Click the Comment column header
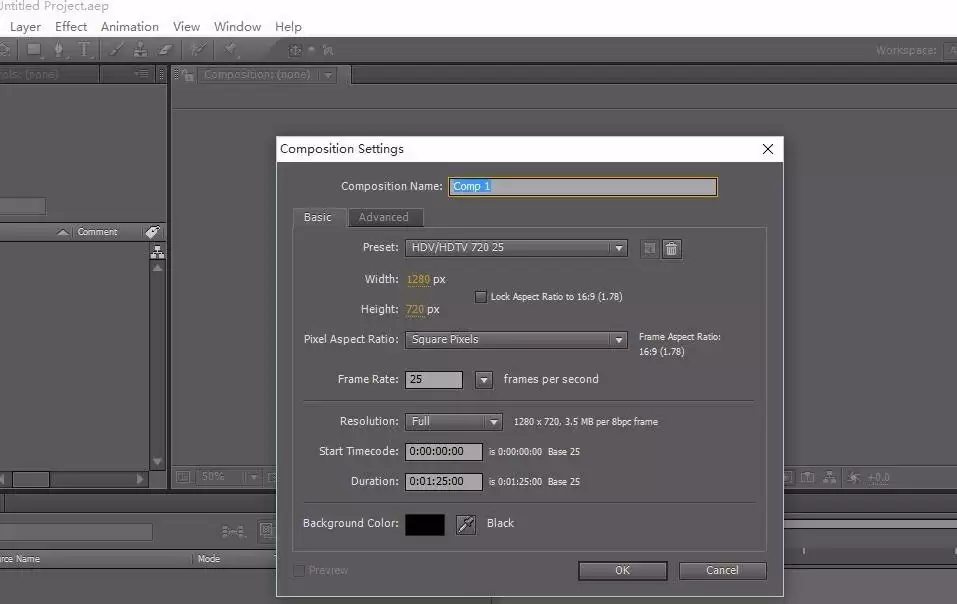 pos(98,232)
